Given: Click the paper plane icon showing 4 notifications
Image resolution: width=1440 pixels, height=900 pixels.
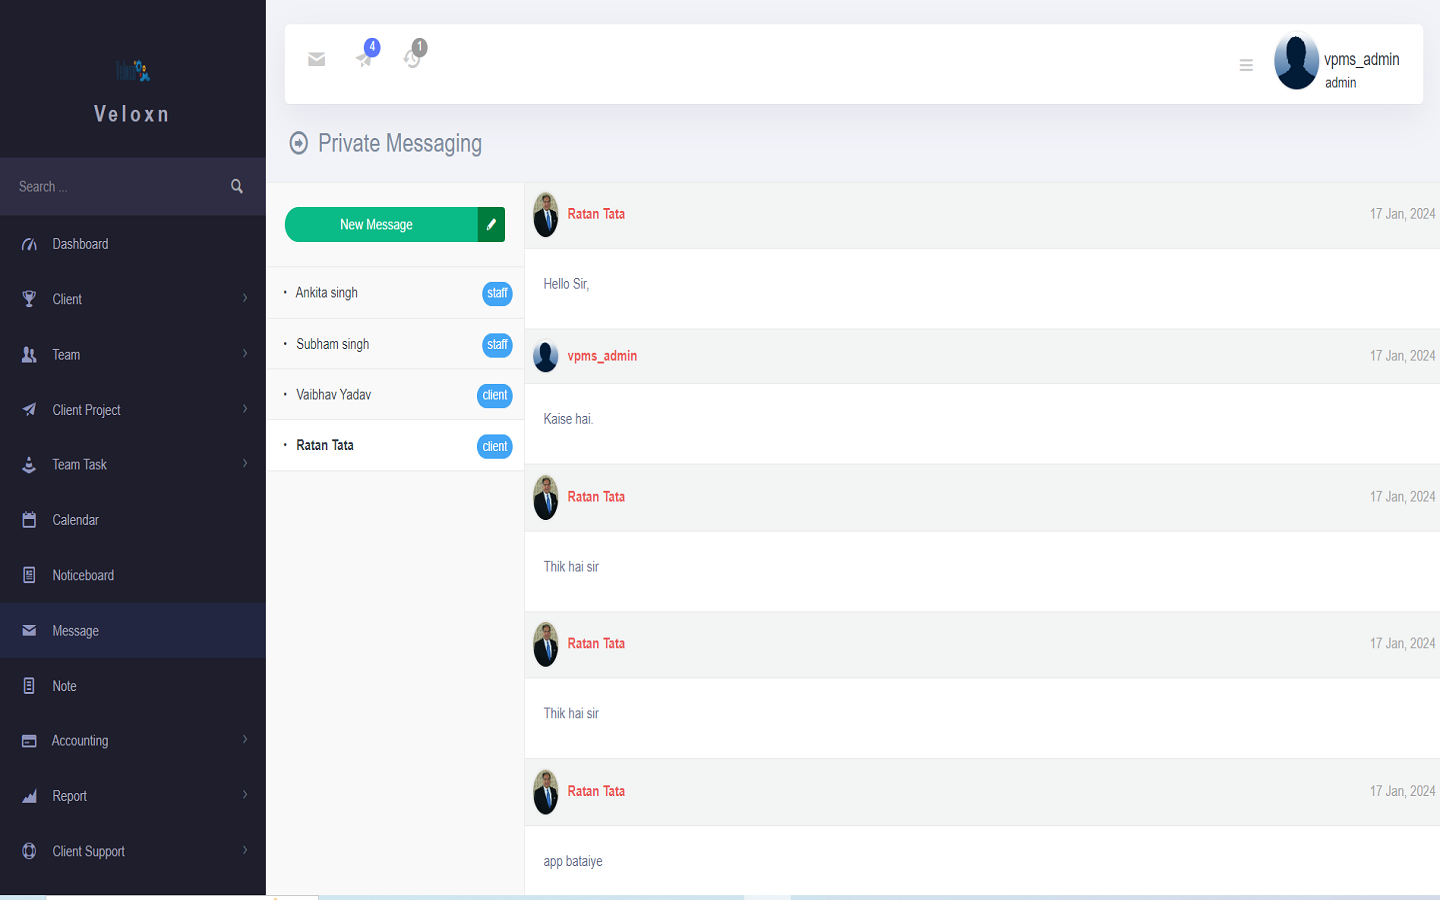Looking at the screenshot, I should pos(364,60).
